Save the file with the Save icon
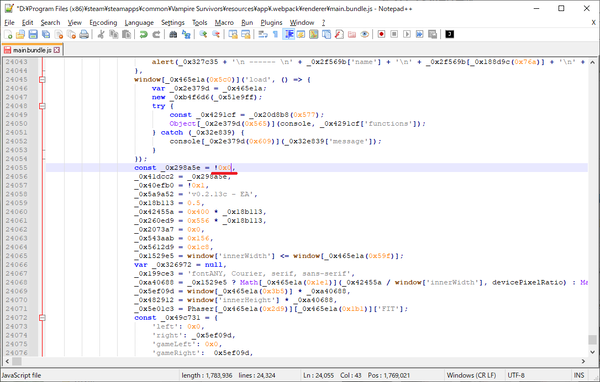The image size is (600, 382). [x=33, y=35]
